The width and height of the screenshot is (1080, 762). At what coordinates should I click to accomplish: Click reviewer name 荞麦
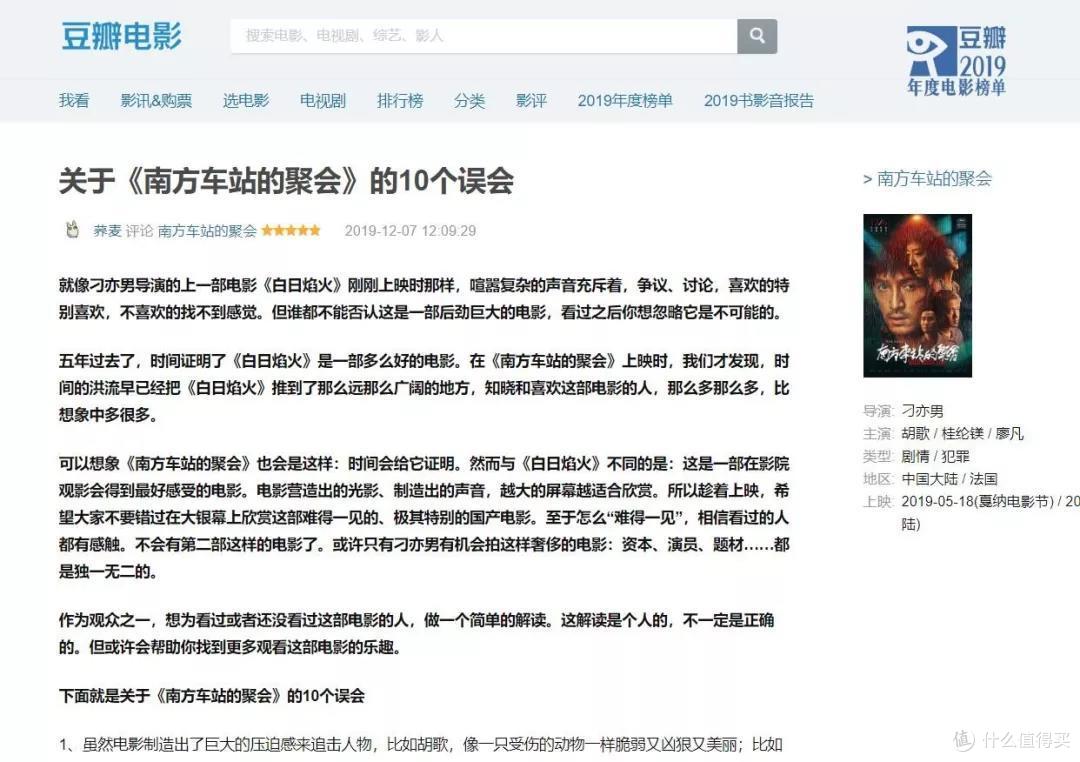(x=107, y=231)
